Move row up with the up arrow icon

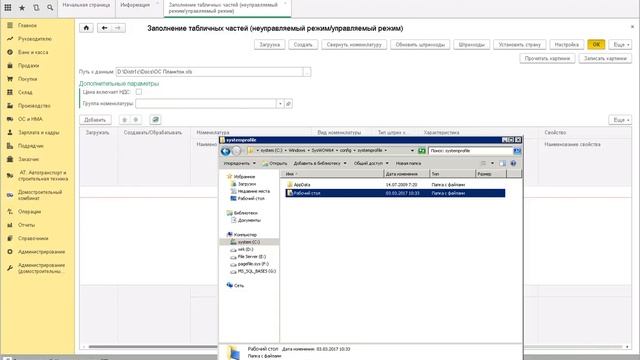pos(124,120)
